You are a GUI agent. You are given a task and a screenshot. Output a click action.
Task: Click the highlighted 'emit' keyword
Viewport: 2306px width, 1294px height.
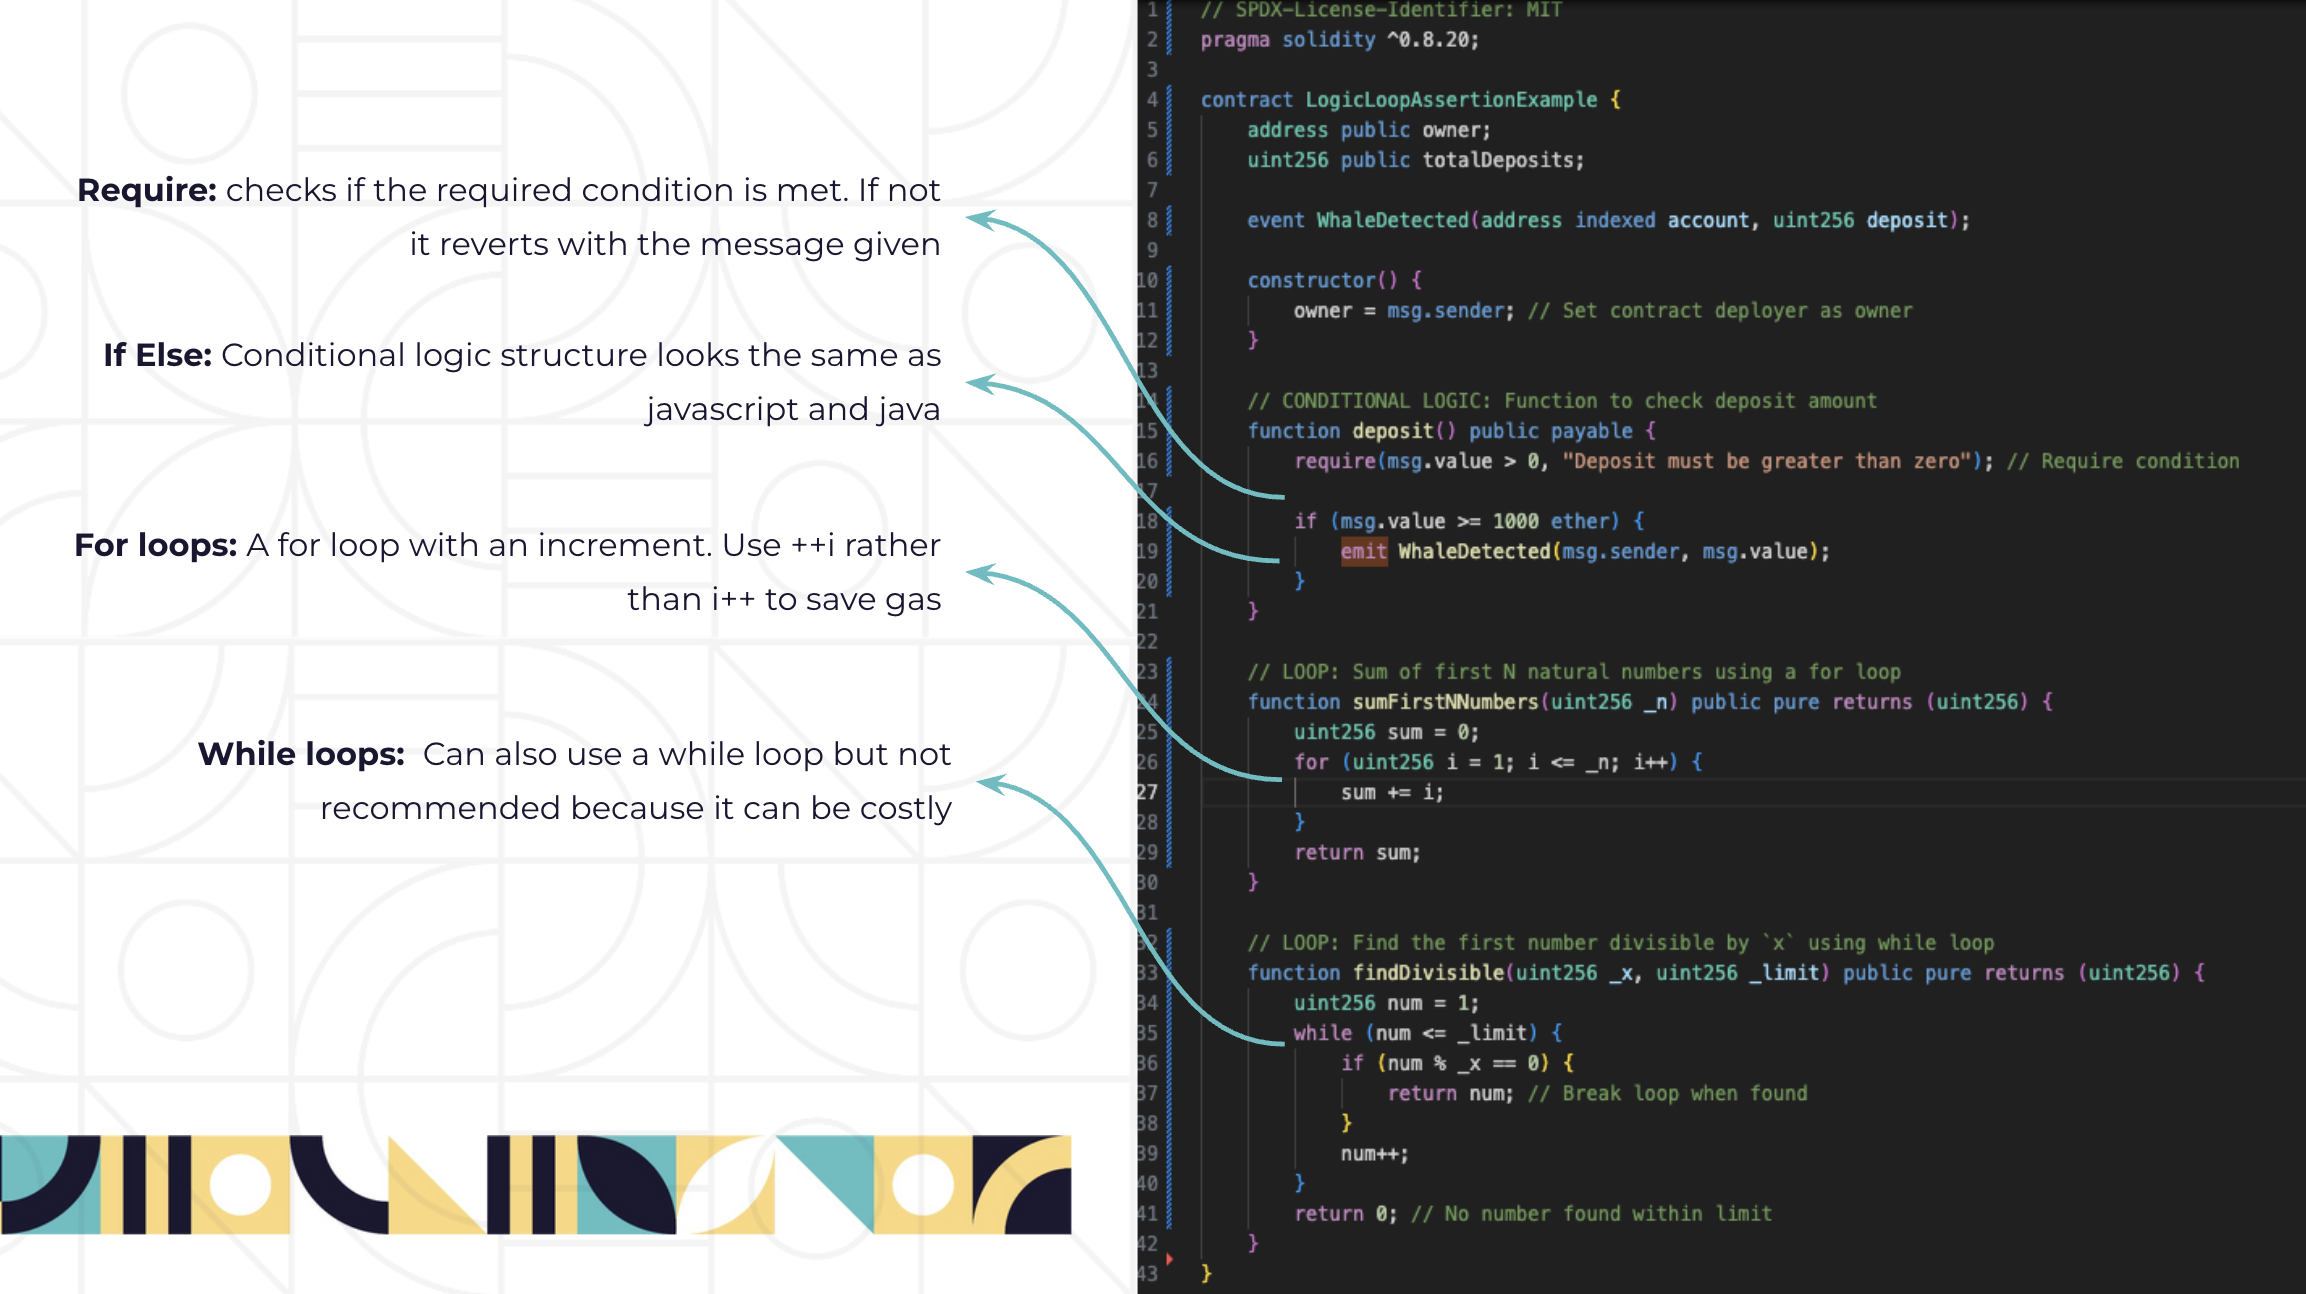pyautogui.click(x=1364, y=551)
